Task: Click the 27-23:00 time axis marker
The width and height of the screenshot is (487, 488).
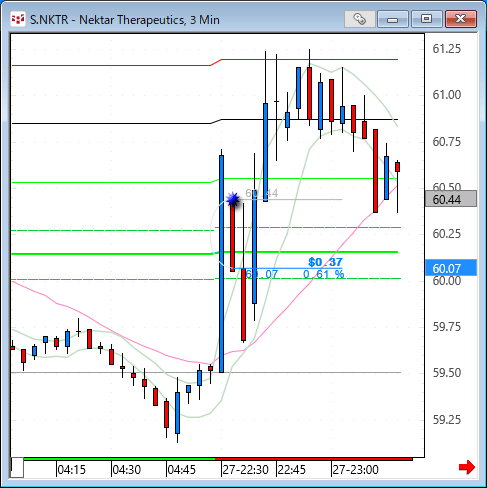Action: coord(355,470)
